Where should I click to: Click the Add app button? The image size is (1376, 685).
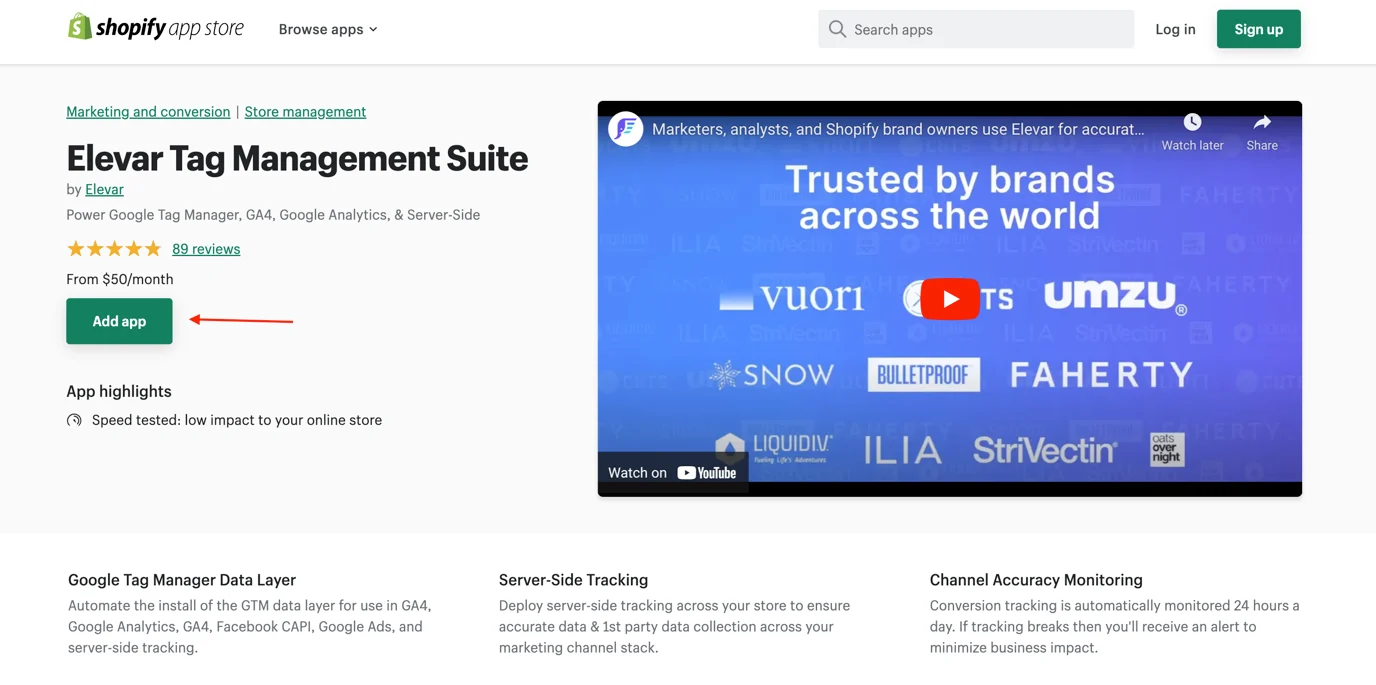point(119,321)
